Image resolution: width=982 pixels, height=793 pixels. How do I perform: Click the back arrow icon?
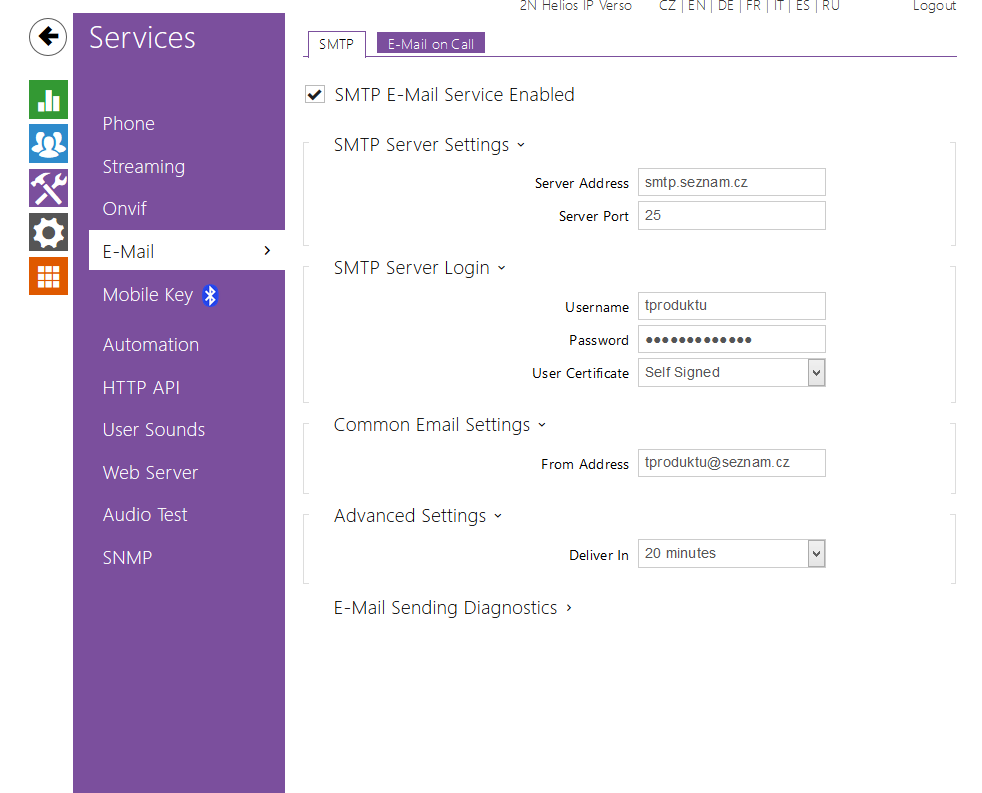click(x=48, y=38)
